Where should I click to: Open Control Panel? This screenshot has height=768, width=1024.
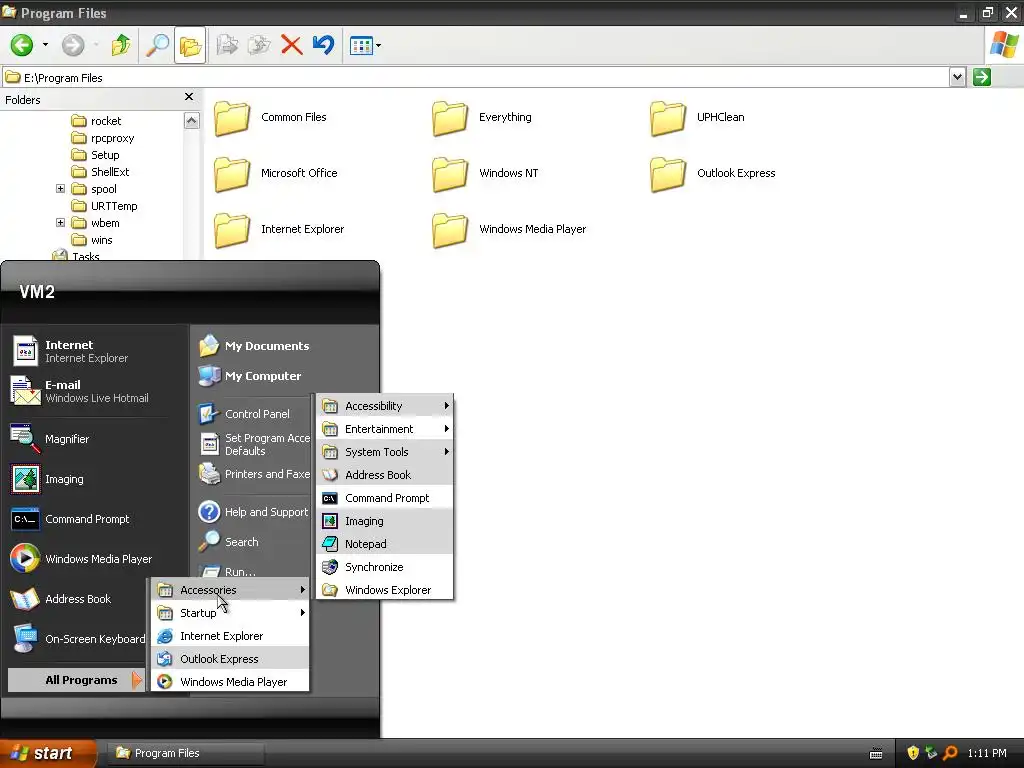[244, 414]
